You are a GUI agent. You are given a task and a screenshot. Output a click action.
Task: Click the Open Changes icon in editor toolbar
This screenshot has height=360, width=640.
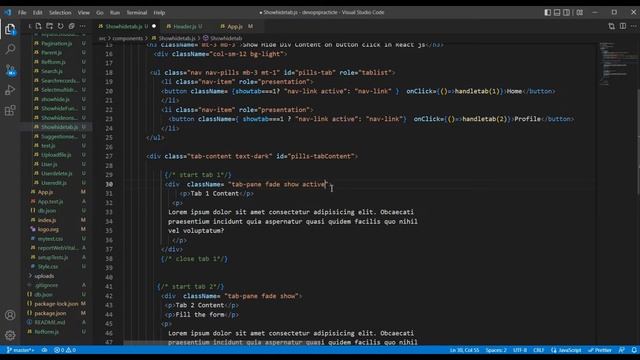click(x=611, y=26)
